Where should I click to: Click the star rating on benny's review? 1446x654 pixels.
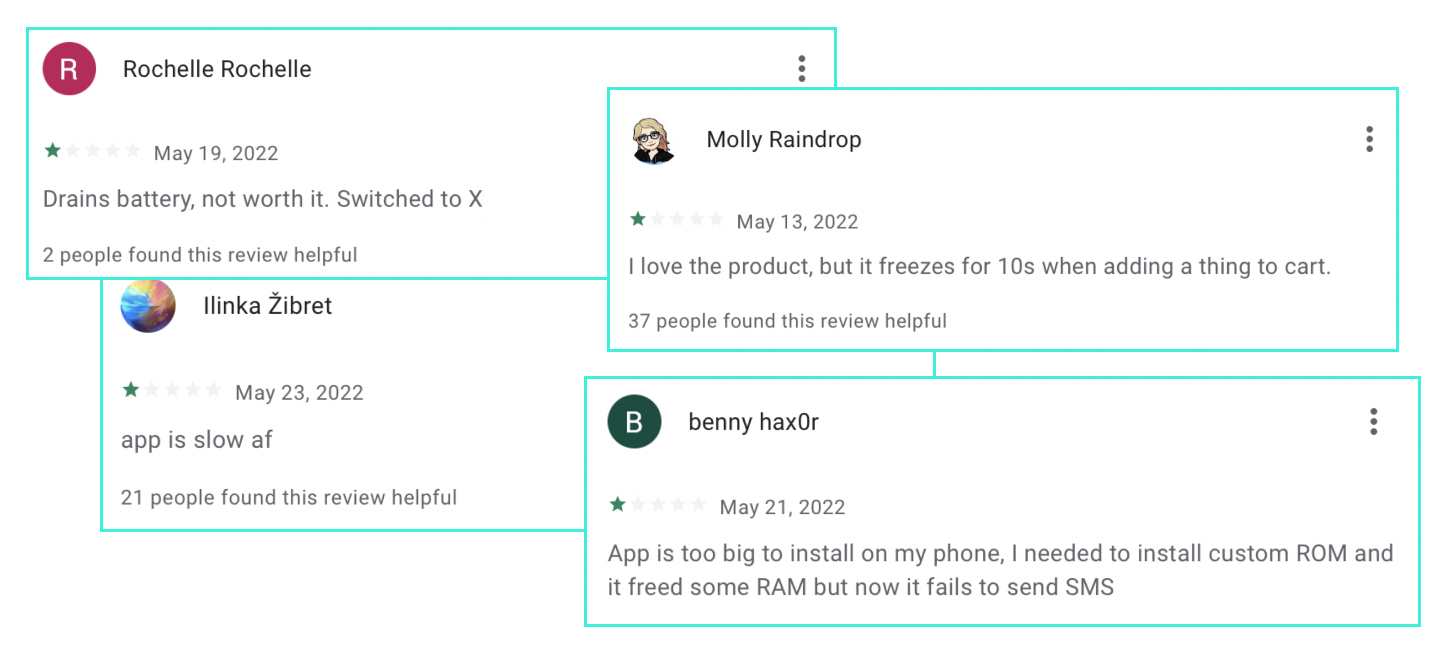657,506
